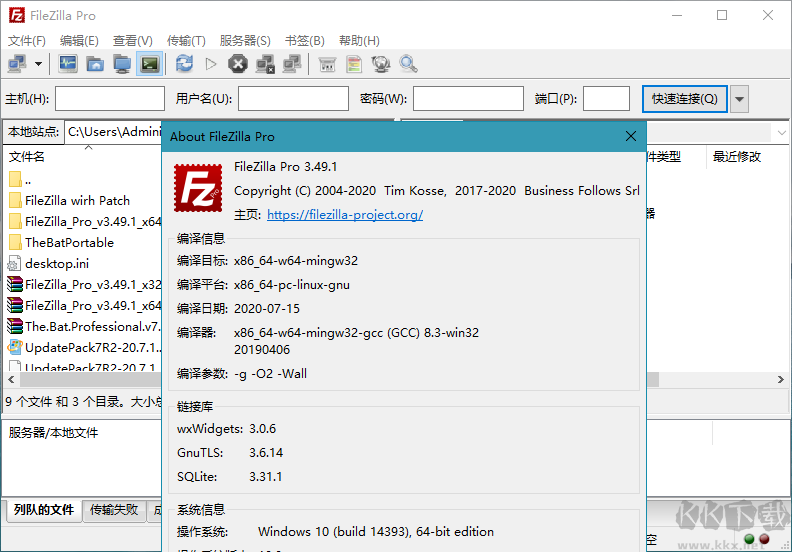792x552 pixels.
Task: Refresh file and folder lists
Action: click(184, 64)
